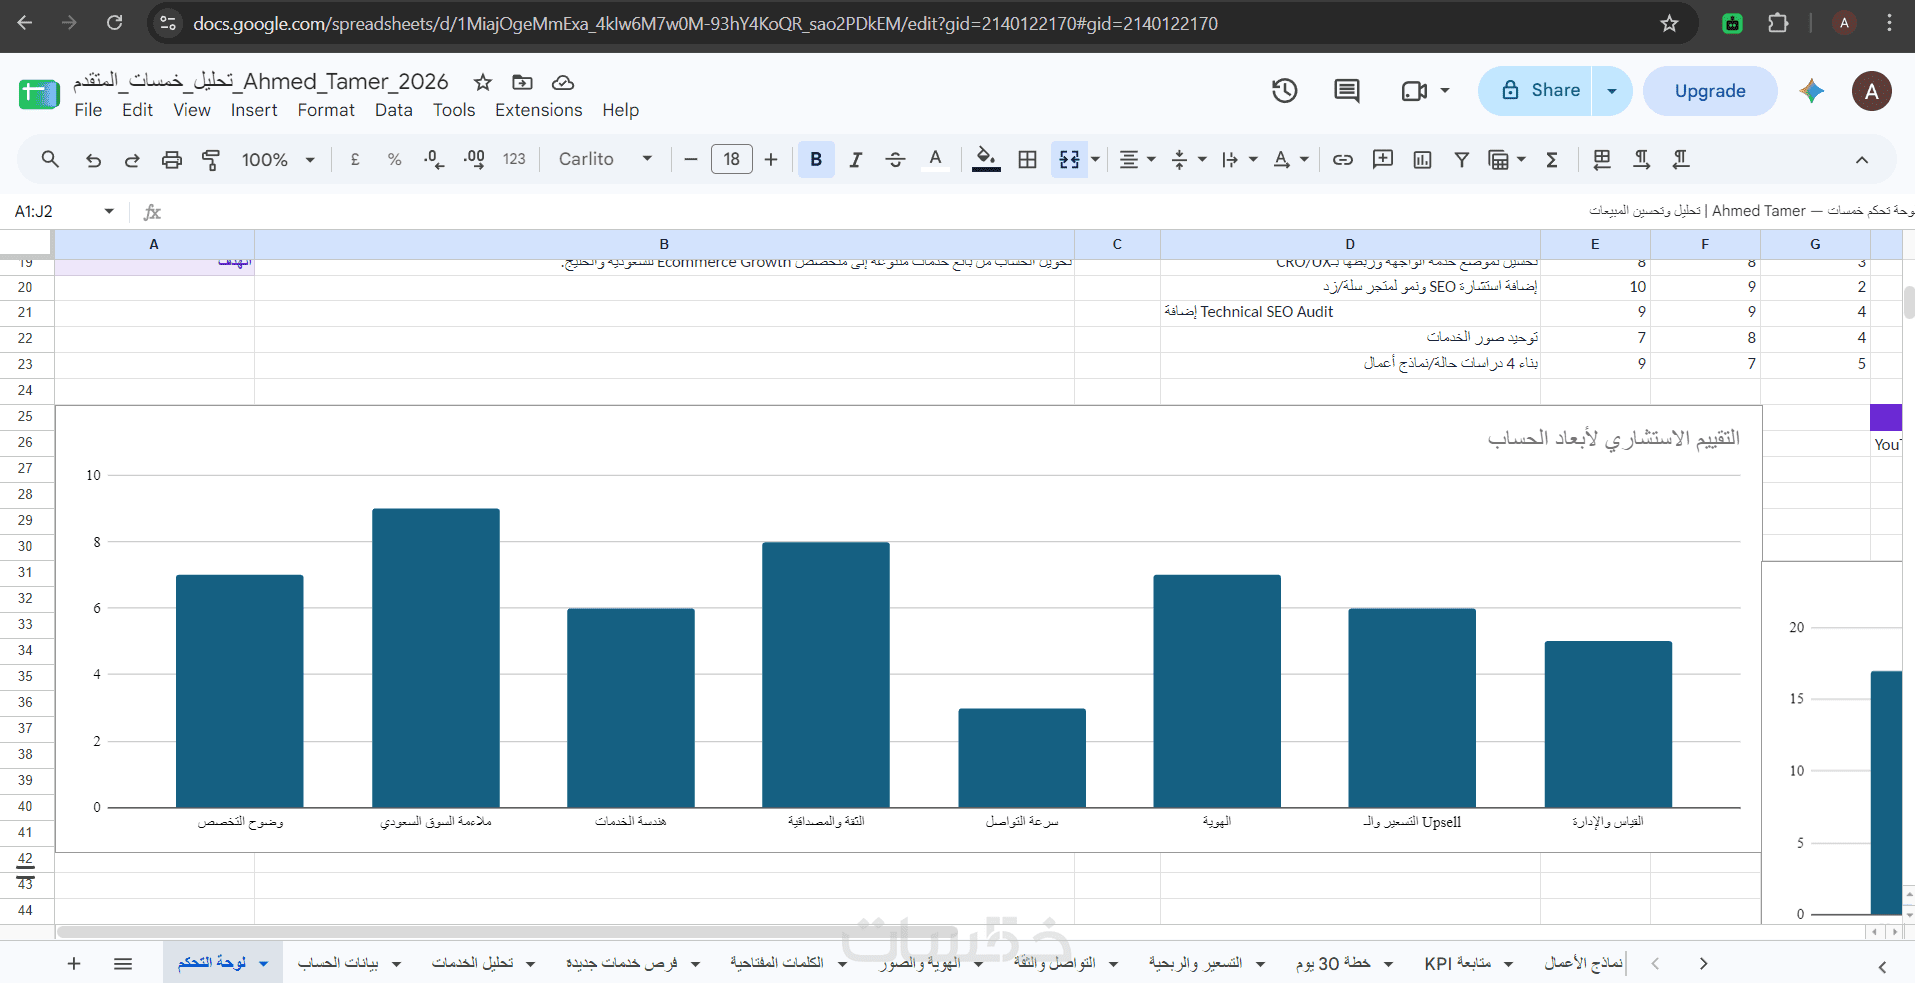Screen dimensions: 1915x983
Task: Toggle merge cells button
Action: tap(1069, 160)
